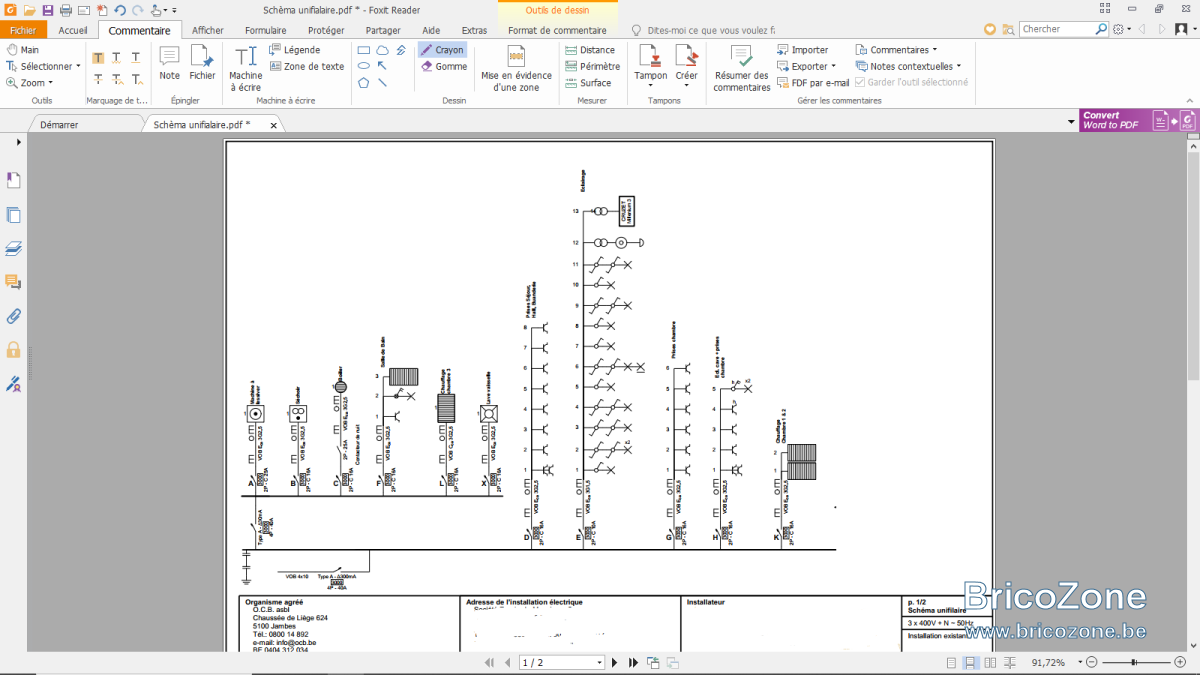
Task: Open Mise en évidence d'une zone tool
Action: pyautogui.click(x=516, y=68)
